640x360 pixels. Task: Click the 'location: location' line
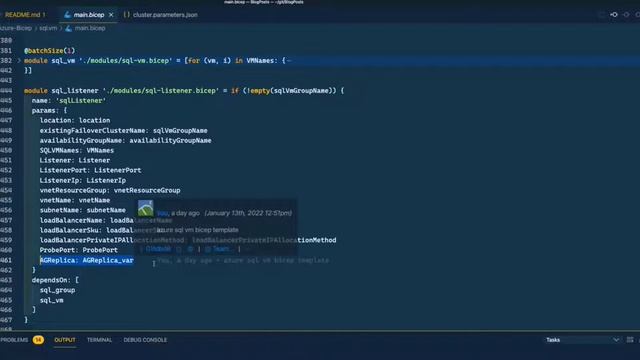pyautogui.click(x=75, y=120)
